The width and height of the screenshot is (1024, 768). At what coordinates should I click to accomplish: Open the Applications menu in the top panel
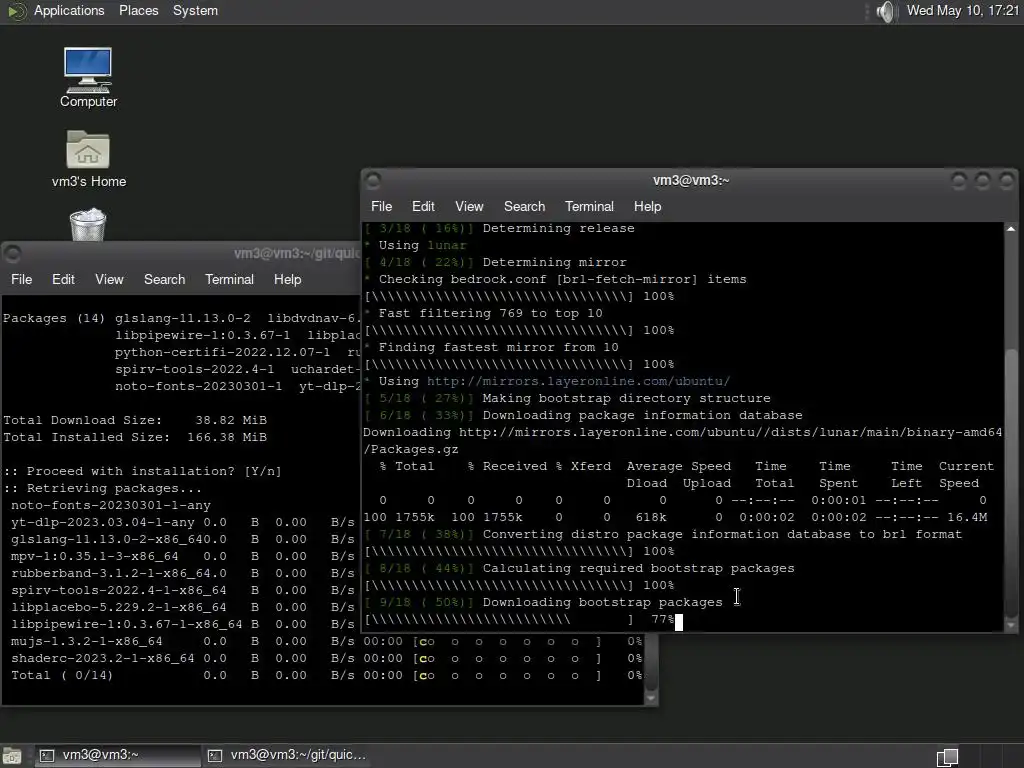(x=69, y=11)
